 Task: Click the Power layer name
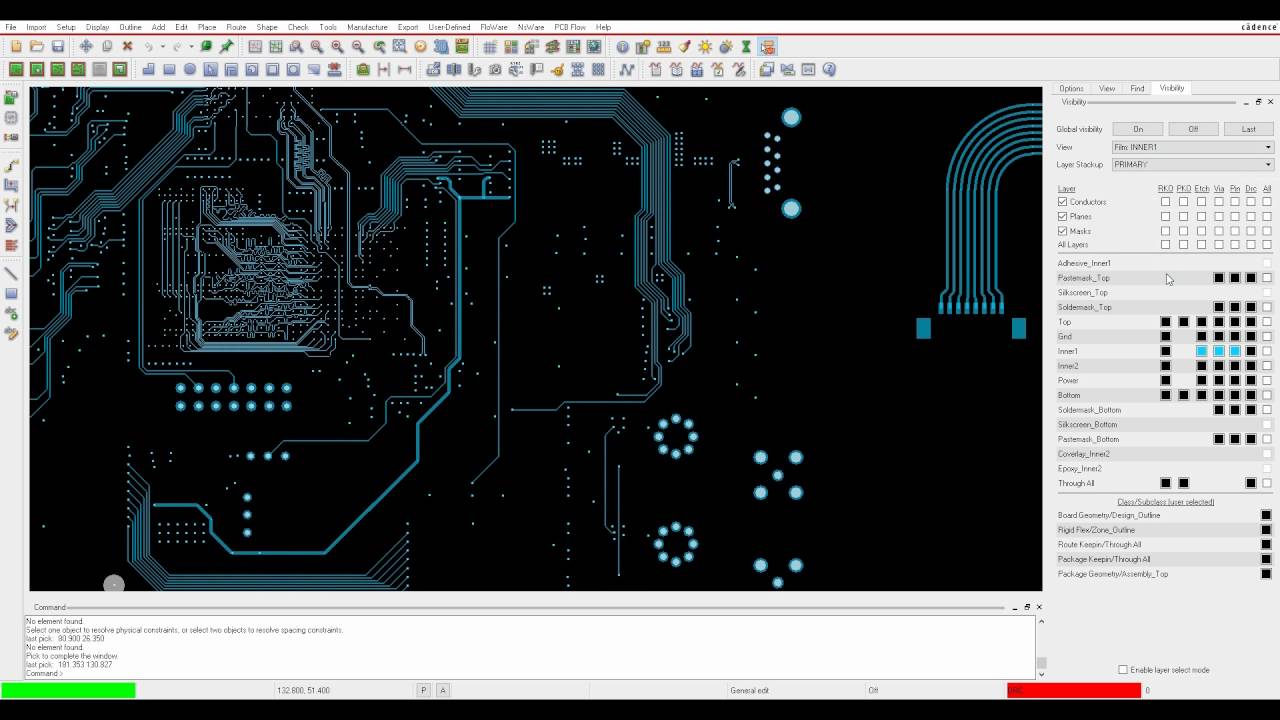(x=1068, y=380)
